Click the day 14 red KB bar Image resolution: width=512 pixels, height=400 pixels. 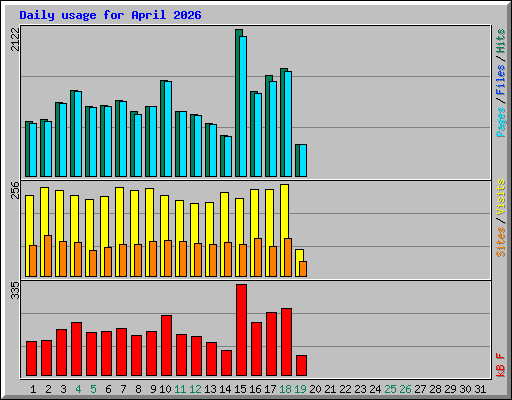point(226,363)
